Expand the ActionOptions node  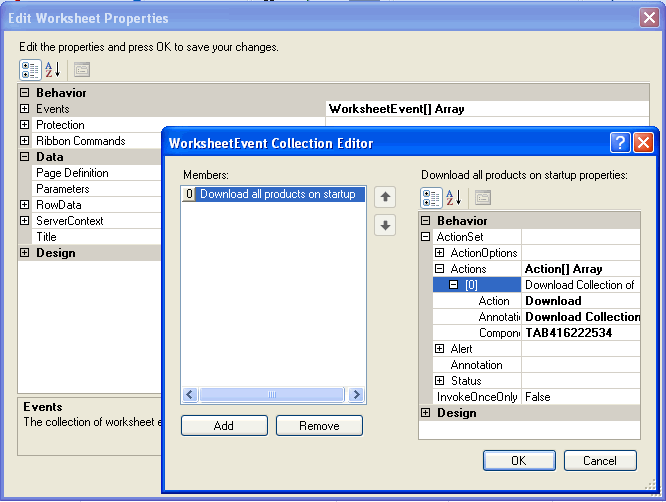click(440, 253)
